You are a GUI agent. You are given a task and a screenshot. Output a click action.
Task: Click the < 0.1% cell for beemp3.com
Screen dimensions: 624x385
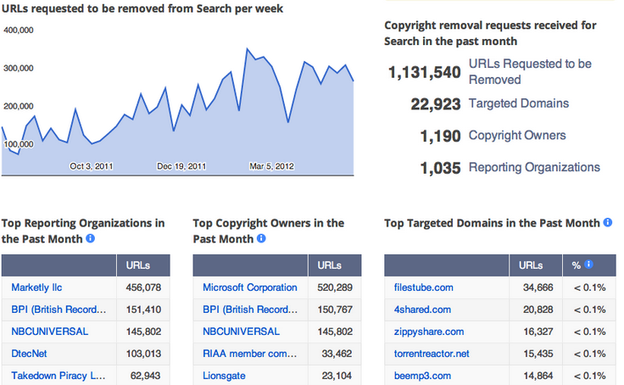tap(589, 375)
